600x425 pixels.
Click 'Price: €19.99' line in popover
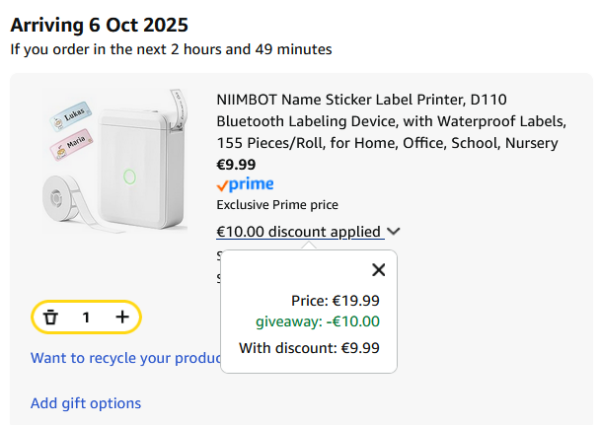tap(334, 300)
